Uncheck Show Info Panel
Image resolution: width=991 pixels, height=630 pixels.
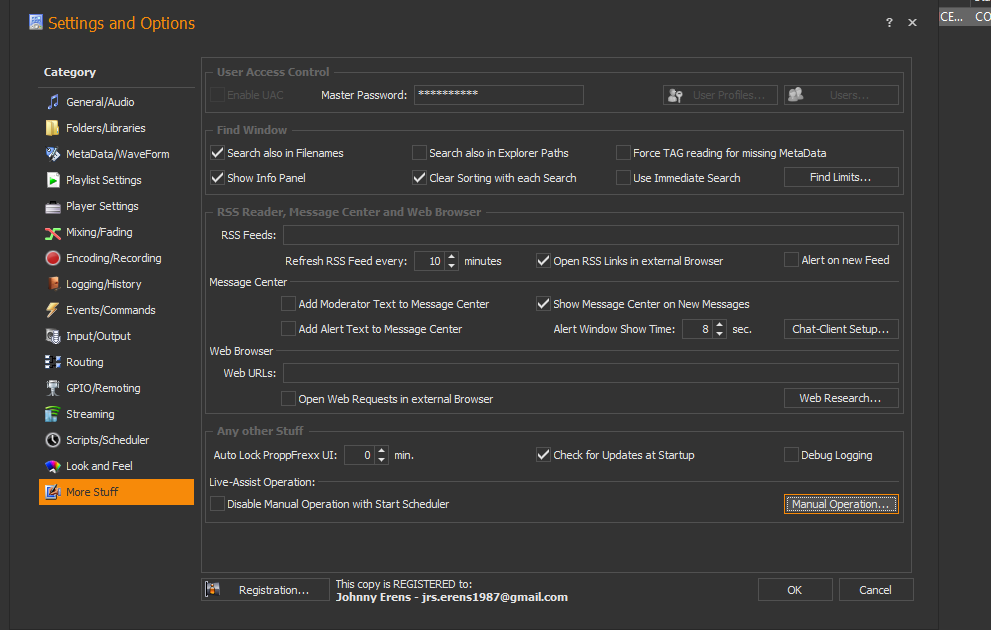[217, 178]
